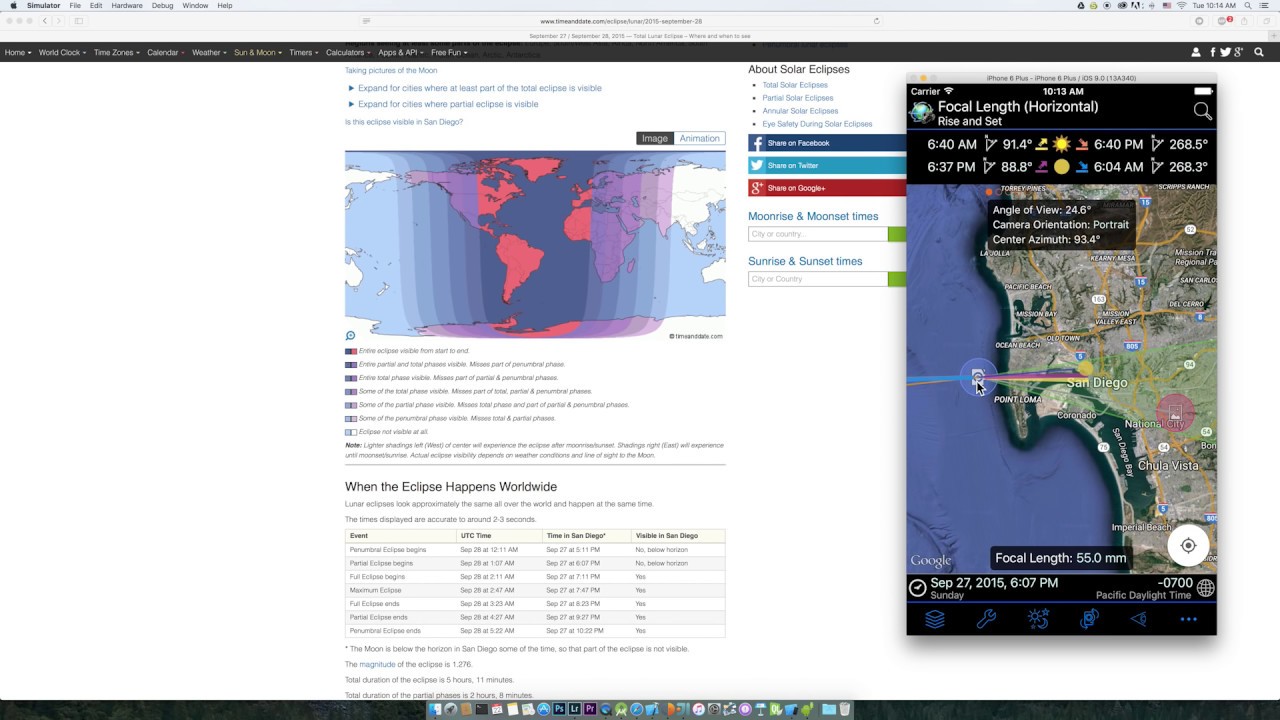Click Share on Google+ button
The height and width of the screenshot is (720, 1280).
pos(827,188)
